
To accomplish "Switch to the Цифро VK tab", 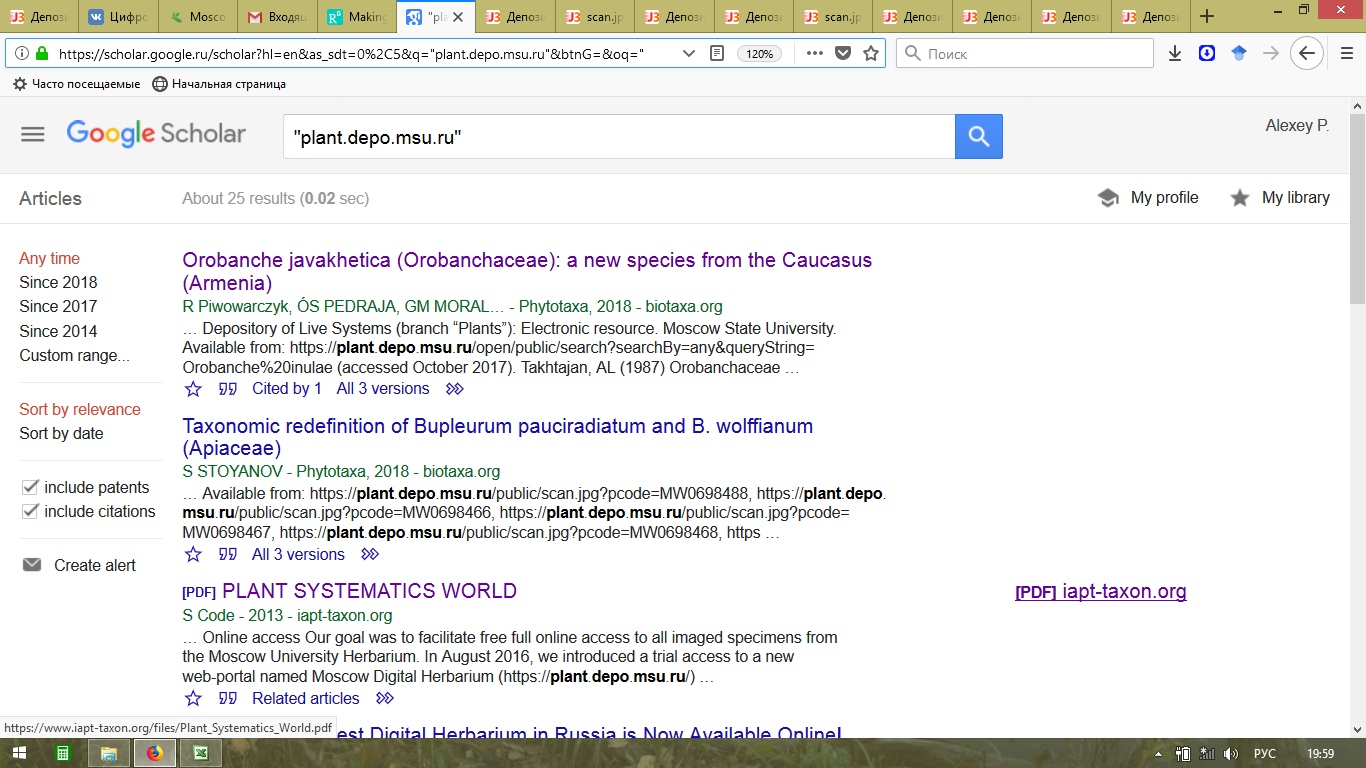I will [x=117, y=17].
